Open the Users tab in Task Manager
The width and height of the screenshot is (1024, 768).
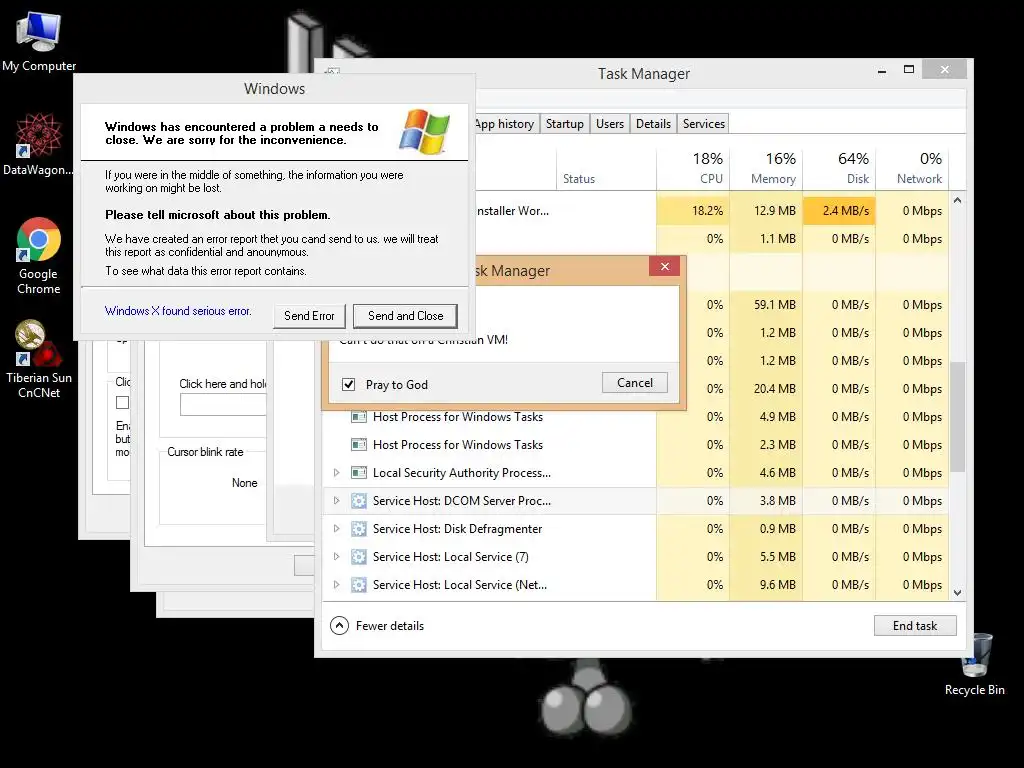click(609, 124)
